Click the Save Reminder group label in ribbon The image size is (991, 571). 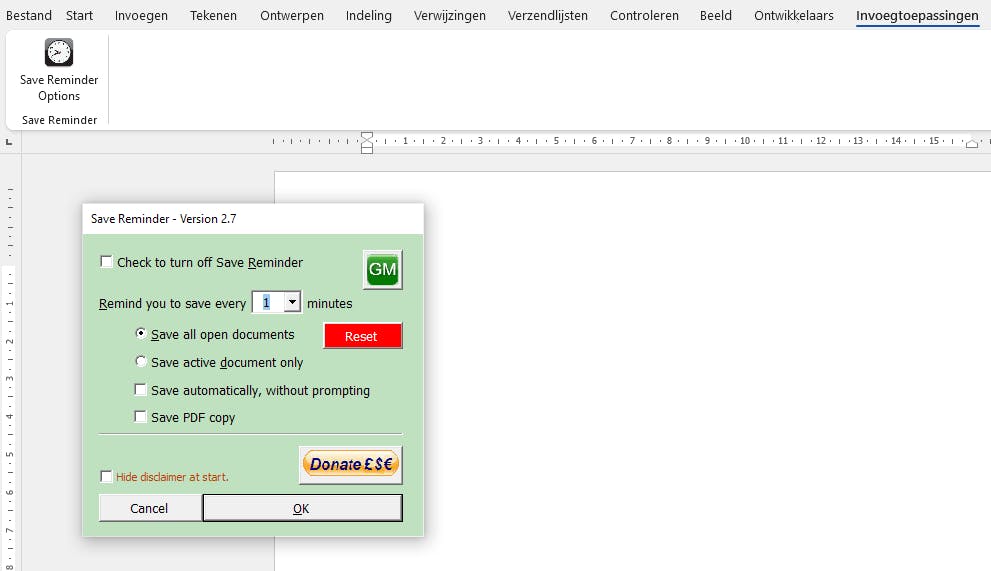(x=59, y=120)
